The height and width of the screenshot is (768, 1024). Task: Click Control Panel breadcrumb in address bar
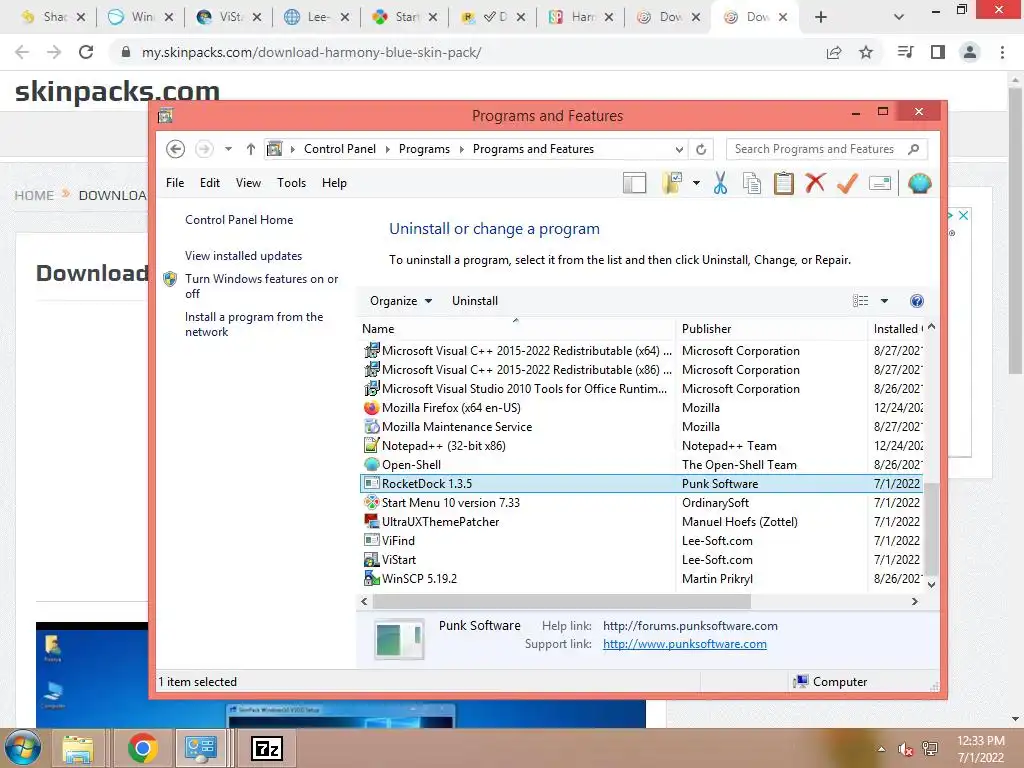click(340, 149)
